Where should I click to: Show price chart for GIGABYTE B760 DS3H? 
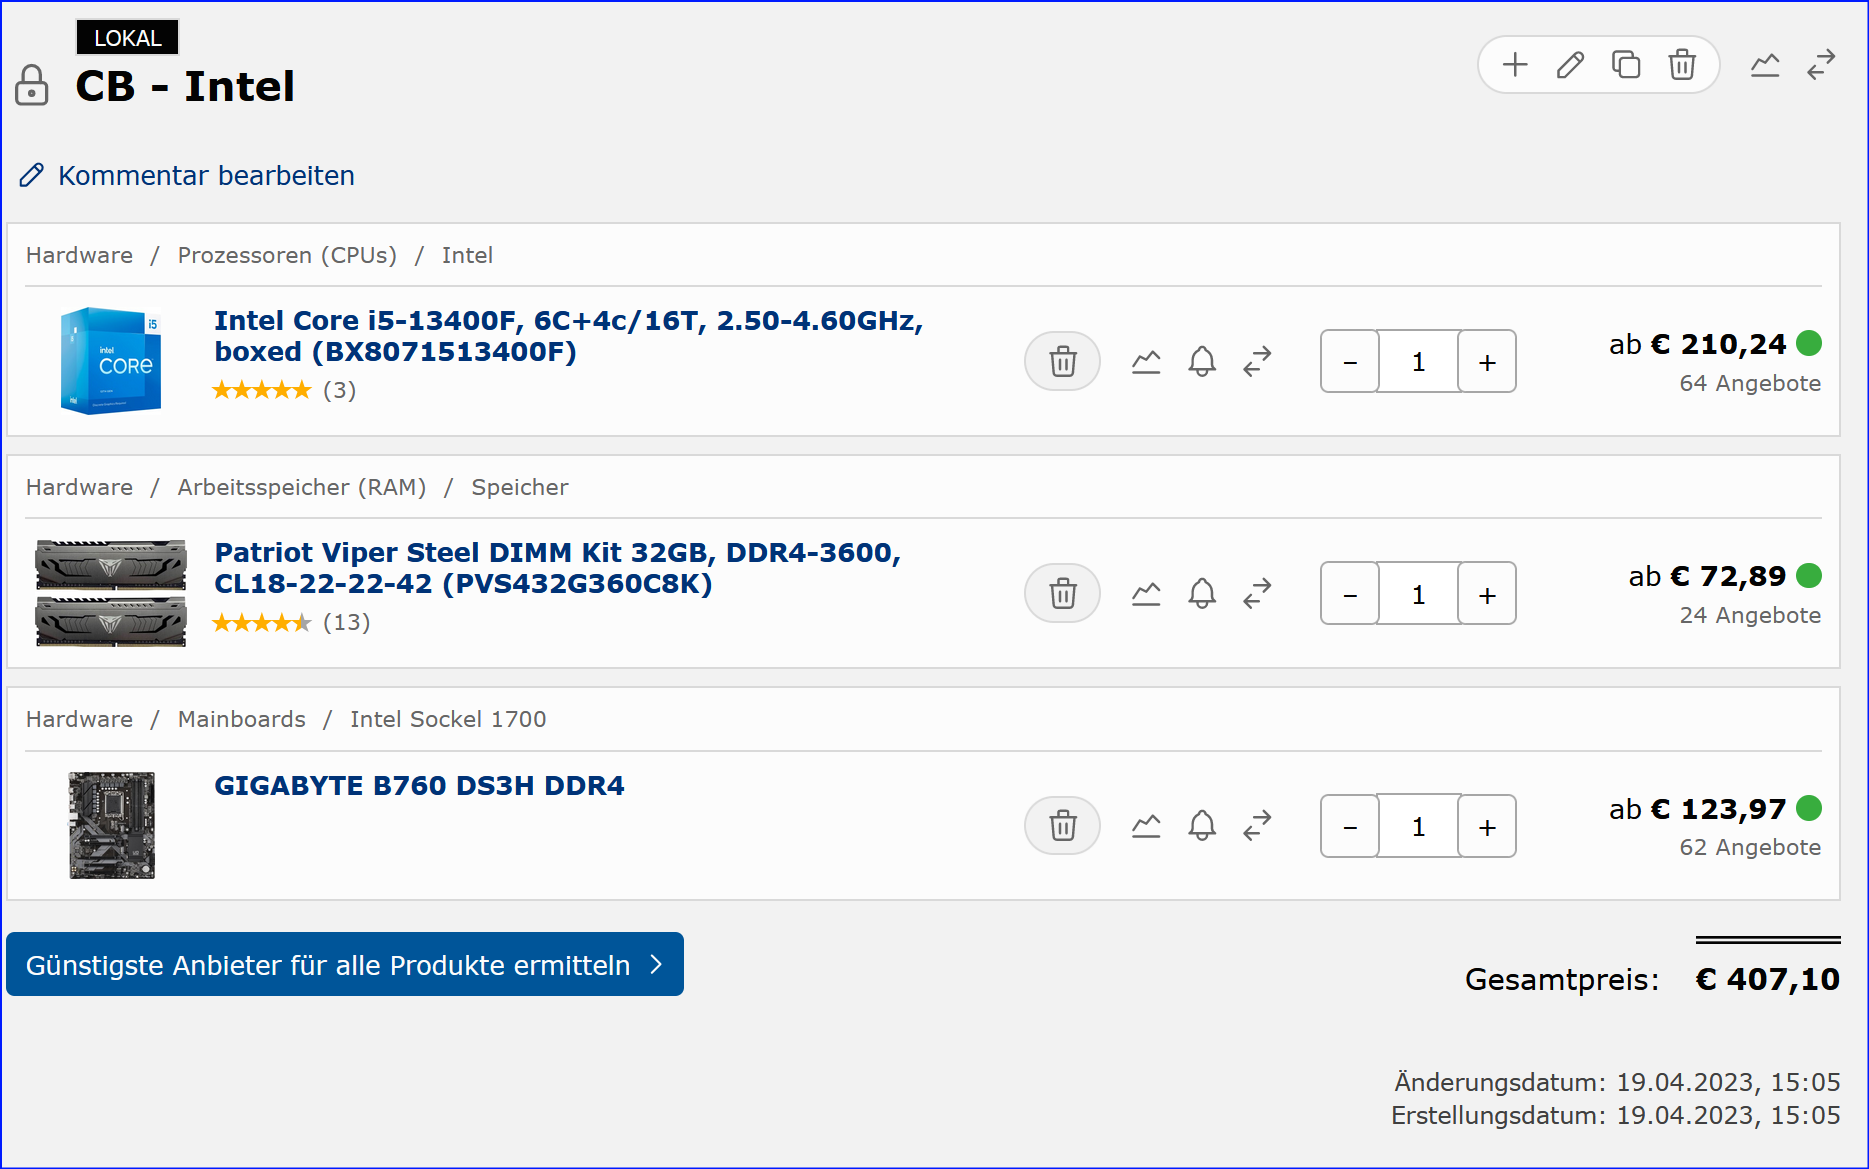[x=1146, y=826]
